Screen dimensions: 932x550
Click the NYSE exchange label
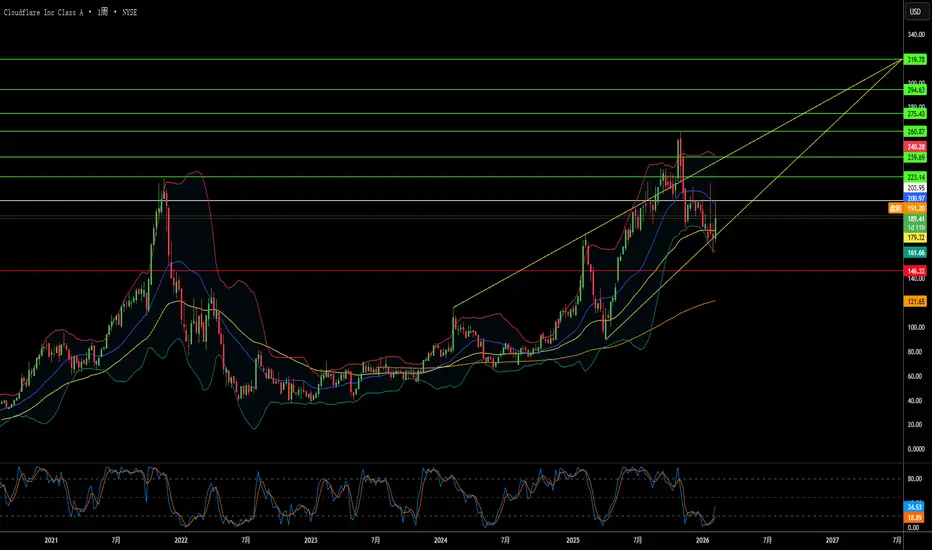coord(130,12)
